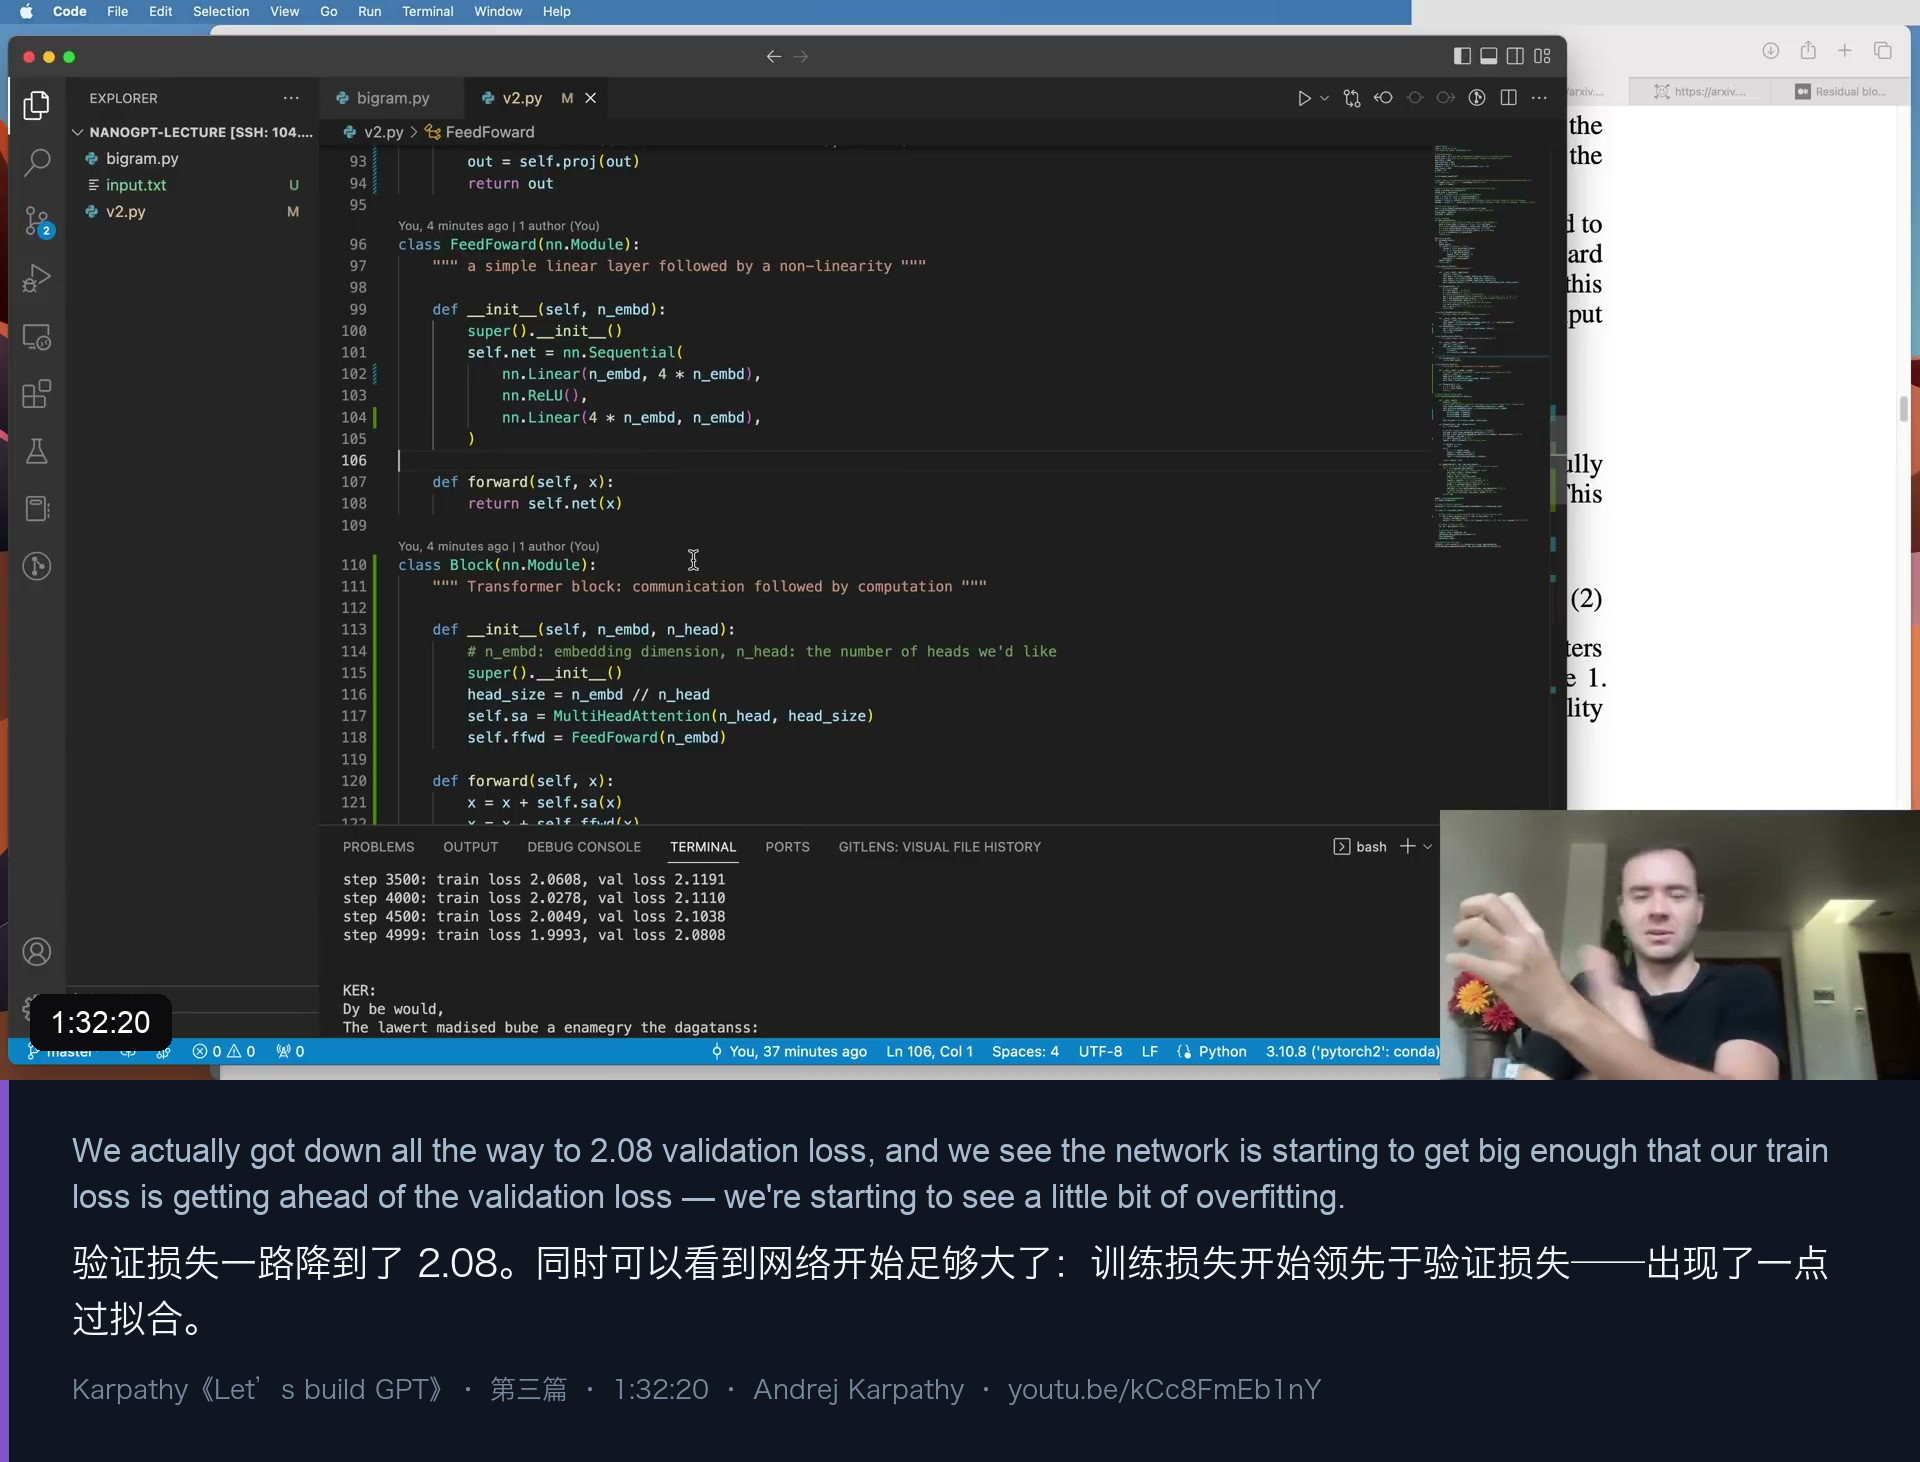Change encoding via 'UTF-8' status item
1920x1462 pixels.
(x=1100, y=1052)
